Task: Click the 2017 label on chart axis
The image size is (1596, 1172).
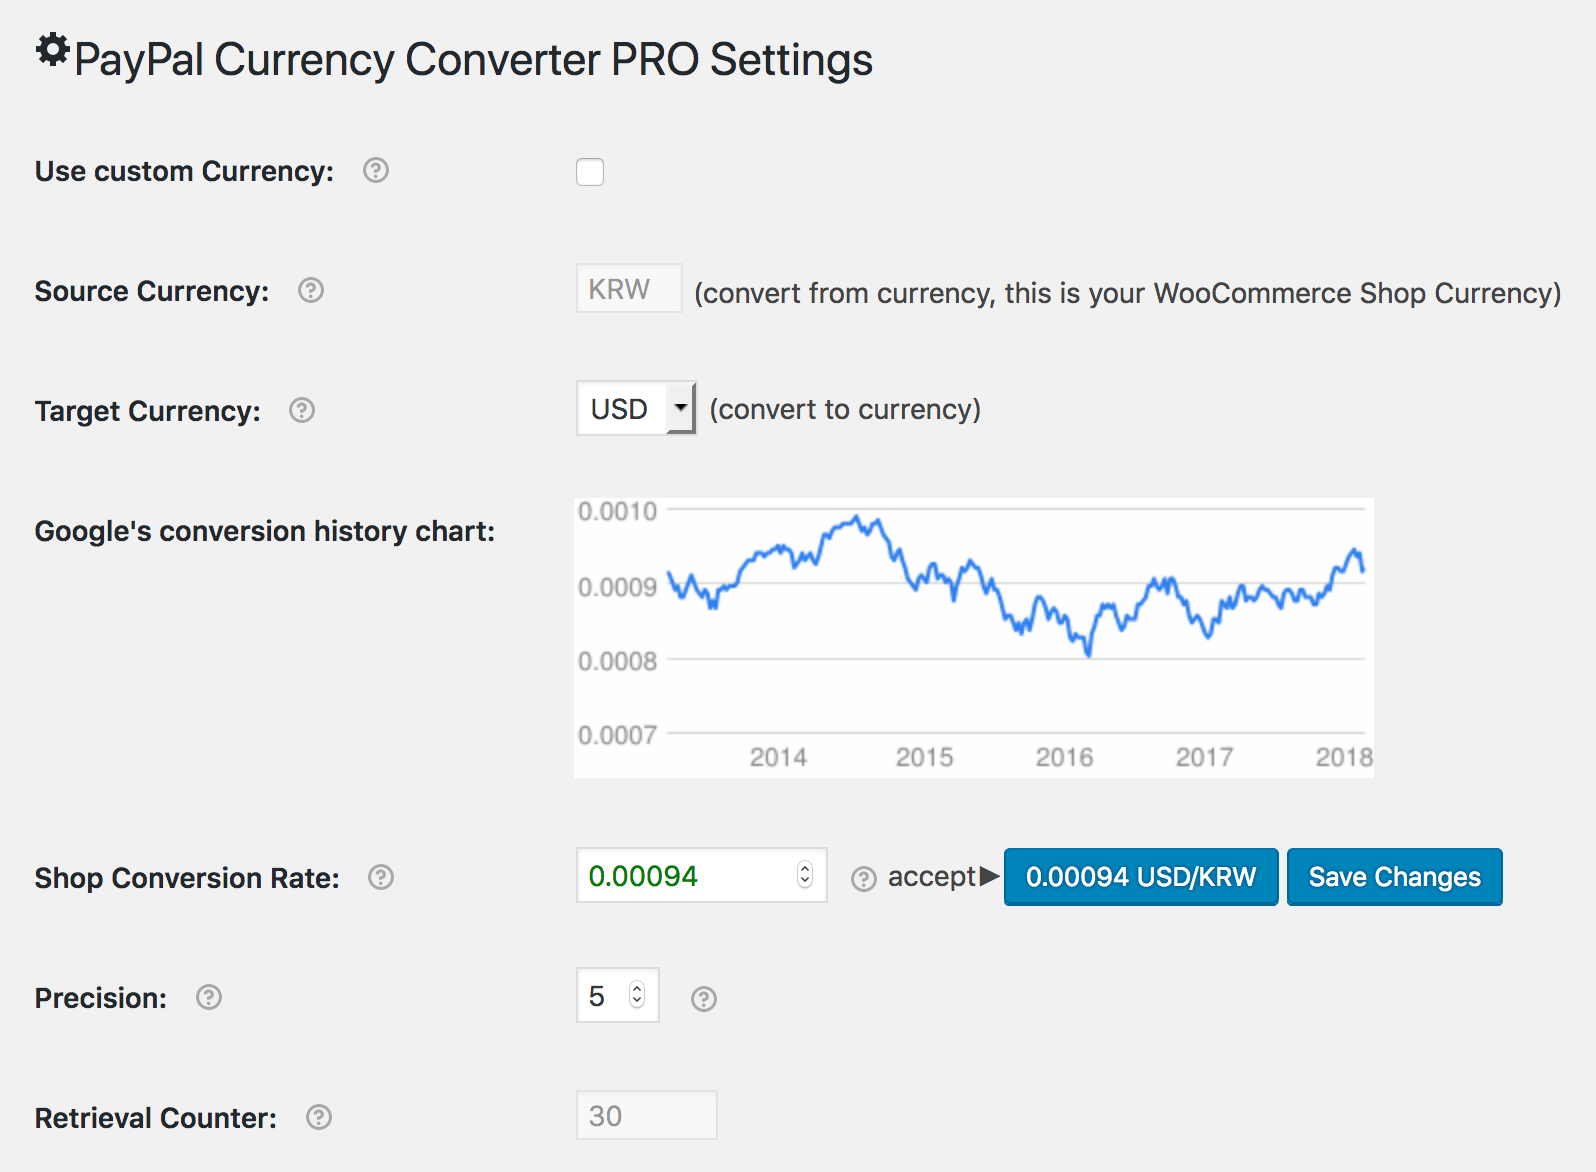Action: 1204,757
